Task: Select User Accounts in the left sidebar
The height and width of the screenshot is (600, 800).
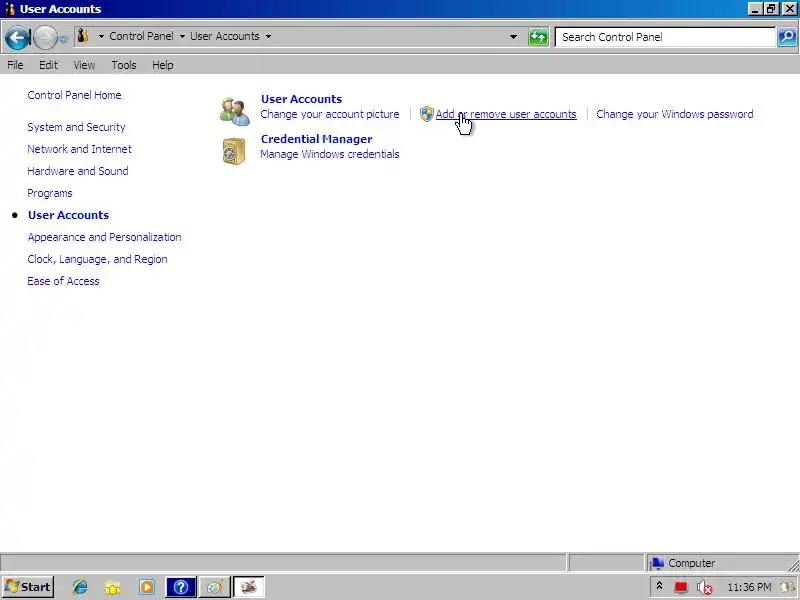Action: 68,215
